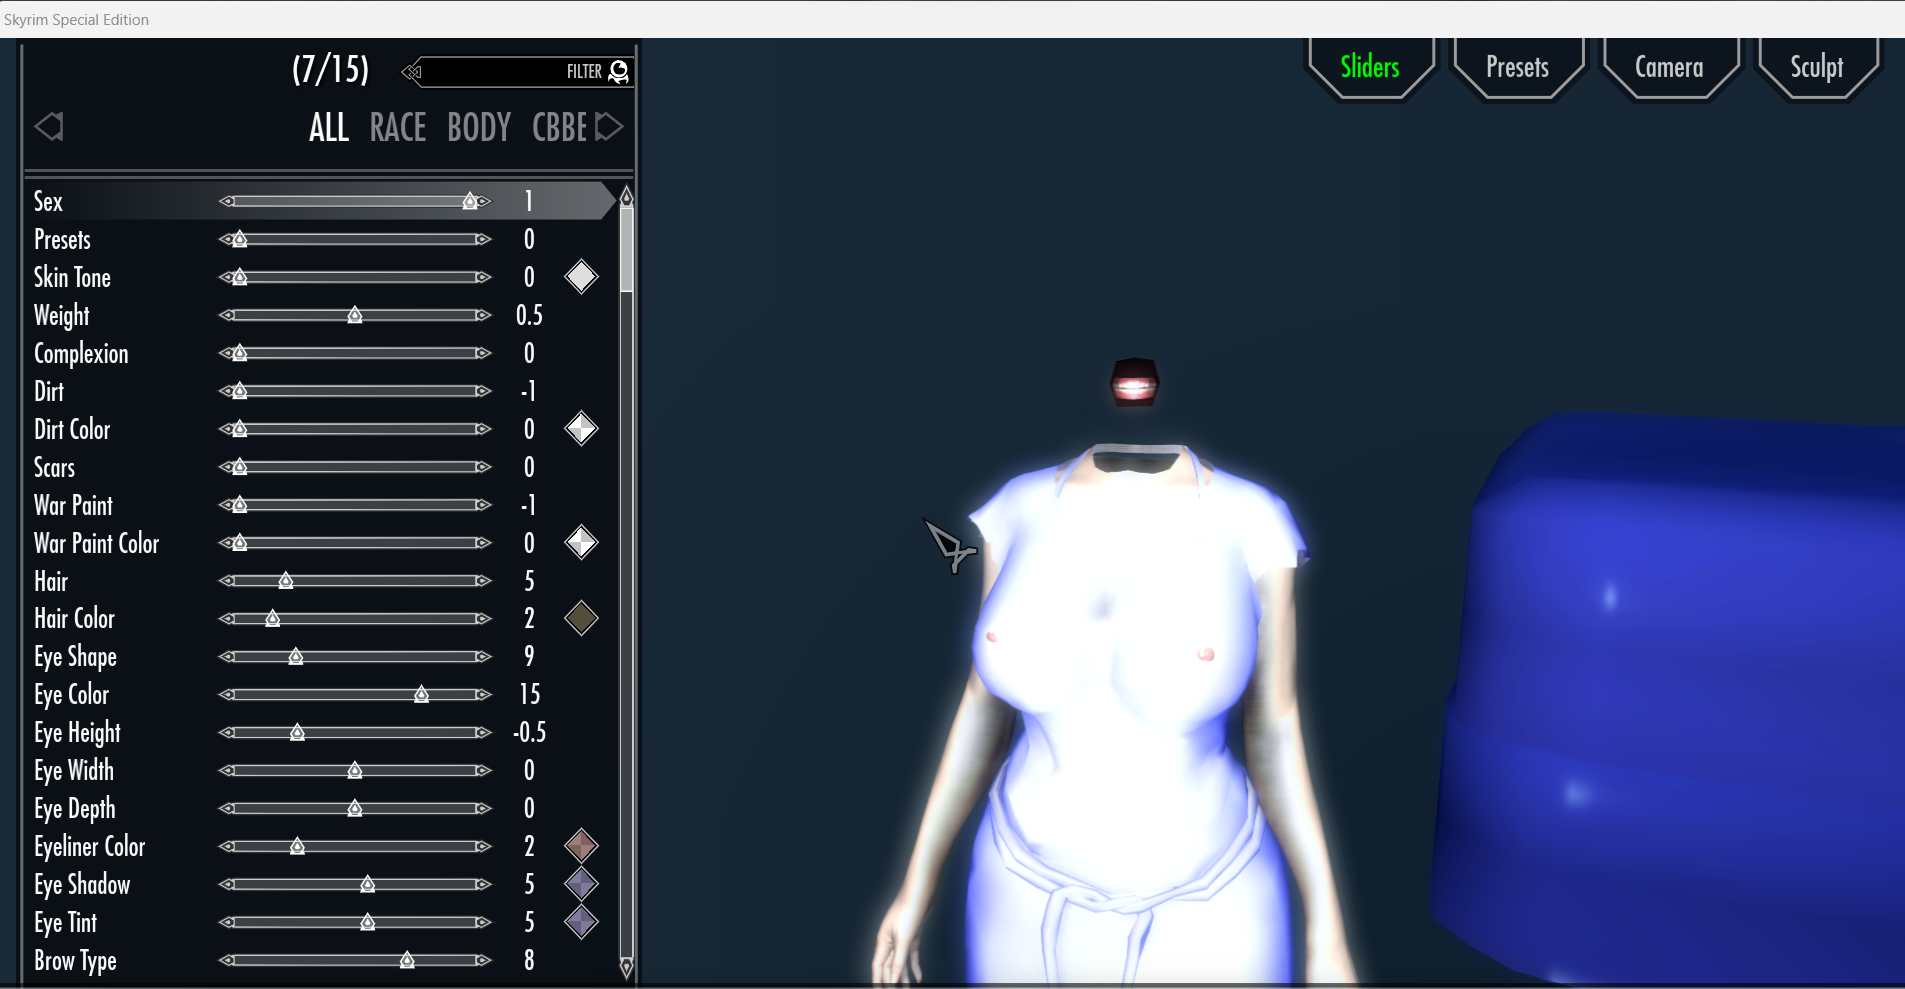Select the BODY category tab

[479, 128]
